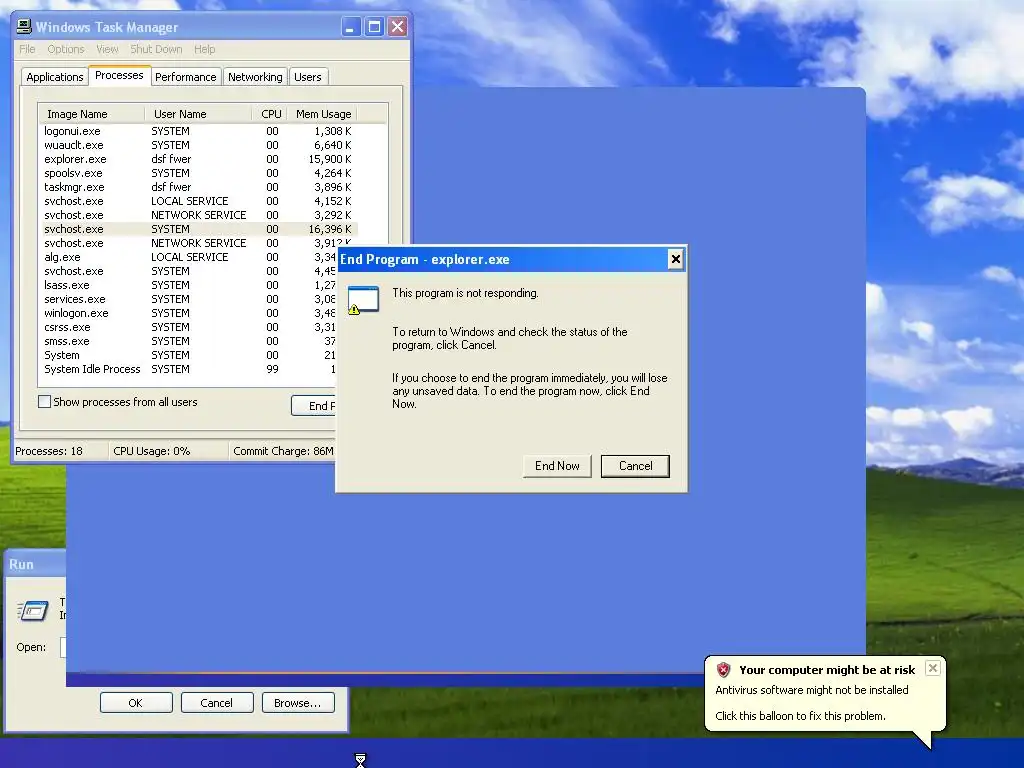
Task: Select the services.exe process row
Action: pyautogui.click(x=189, y=299)
